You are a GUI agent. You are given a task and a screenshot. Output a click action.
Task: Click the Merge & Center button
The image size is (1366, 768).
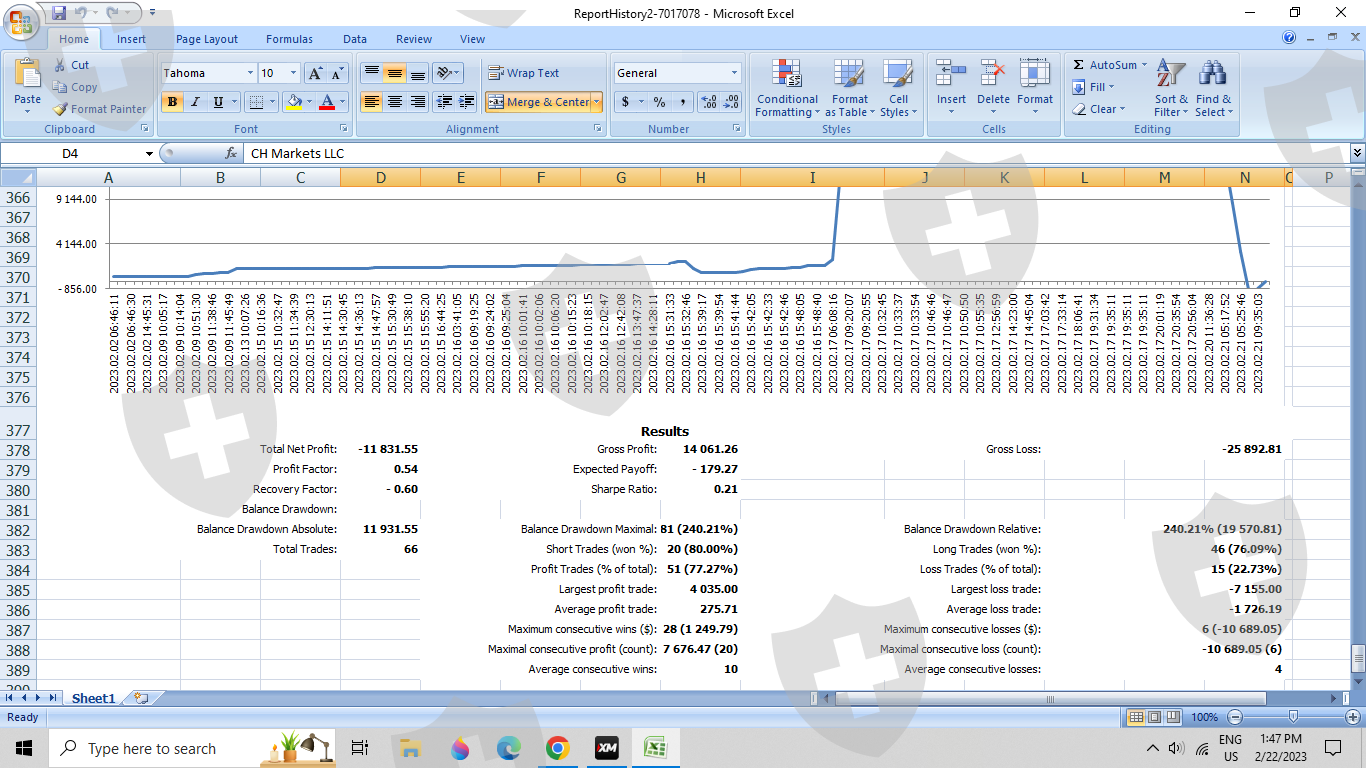539,102
